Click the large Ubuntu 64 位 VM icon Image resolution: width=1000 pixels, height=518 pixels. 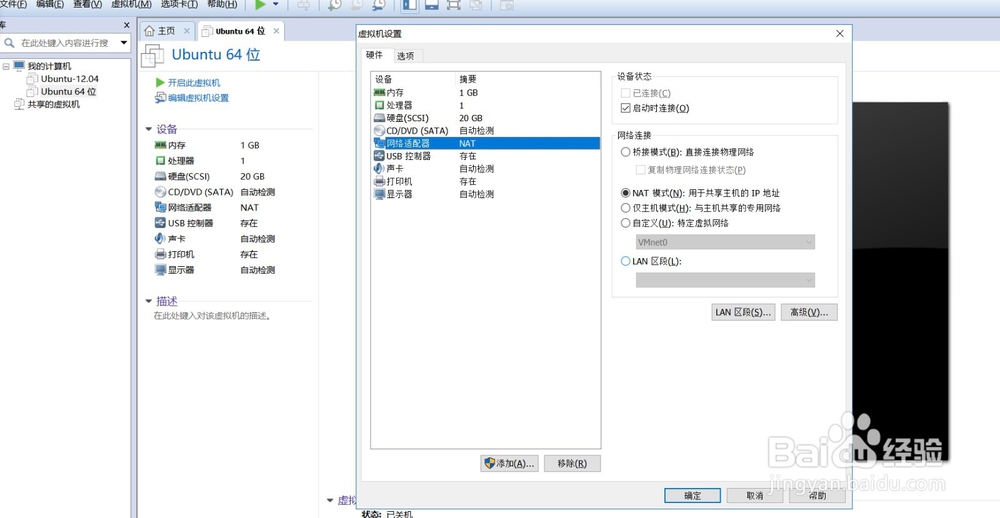point(153,56)
